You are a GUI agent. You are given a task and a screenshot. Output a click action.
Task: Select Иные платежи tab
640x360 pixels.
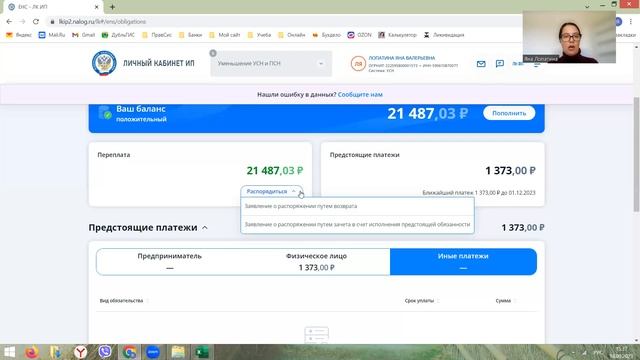click(x=463, y=262)
